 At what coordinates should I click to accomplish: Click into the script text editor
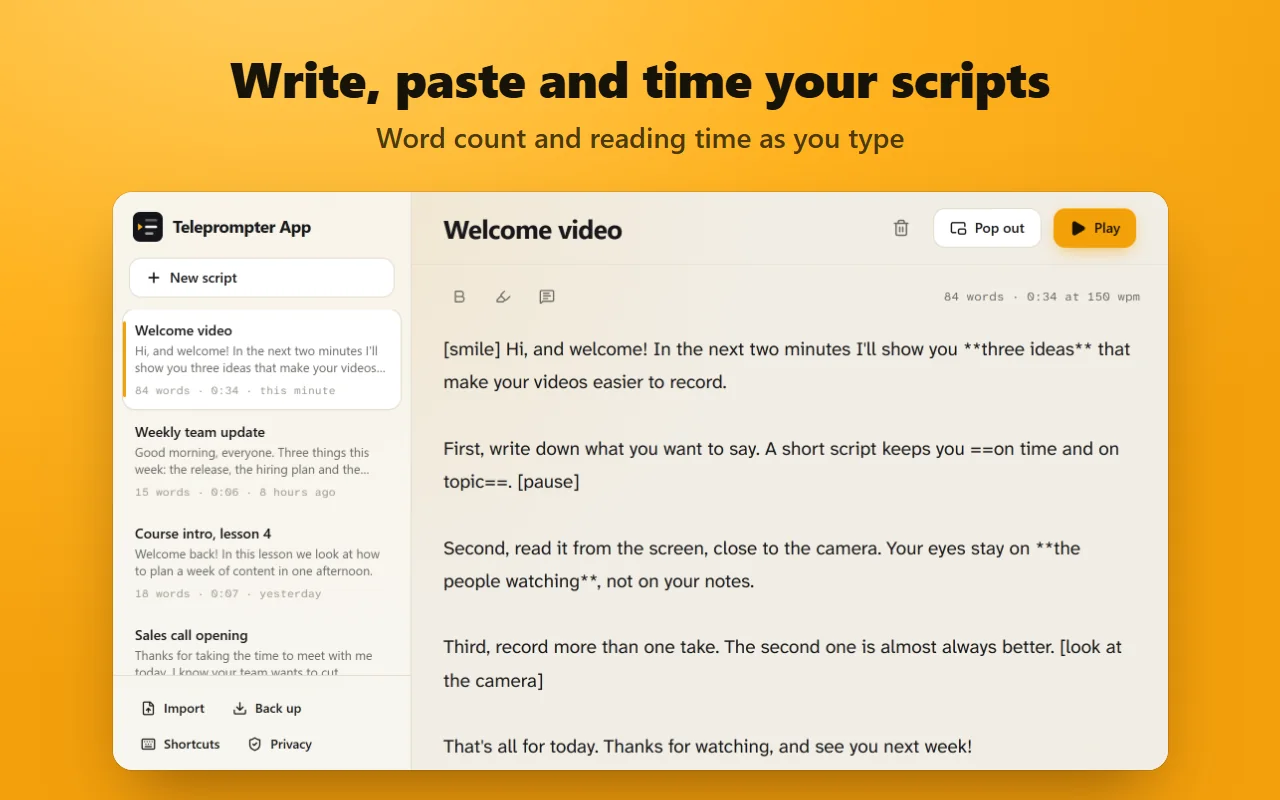pos(791,547)
